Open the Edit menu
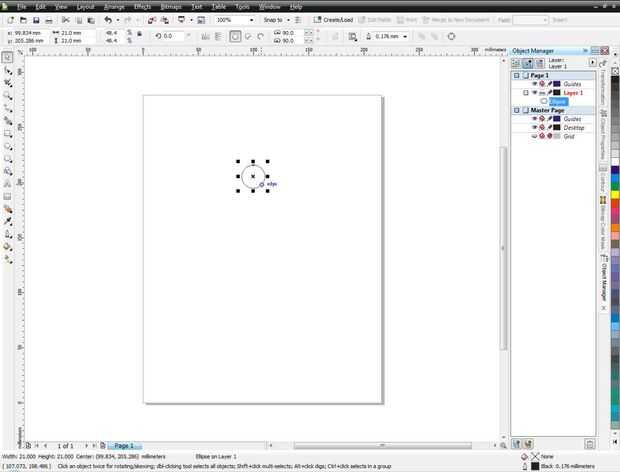The width and height of the screenshot is (620, 472). pos(40,7)
